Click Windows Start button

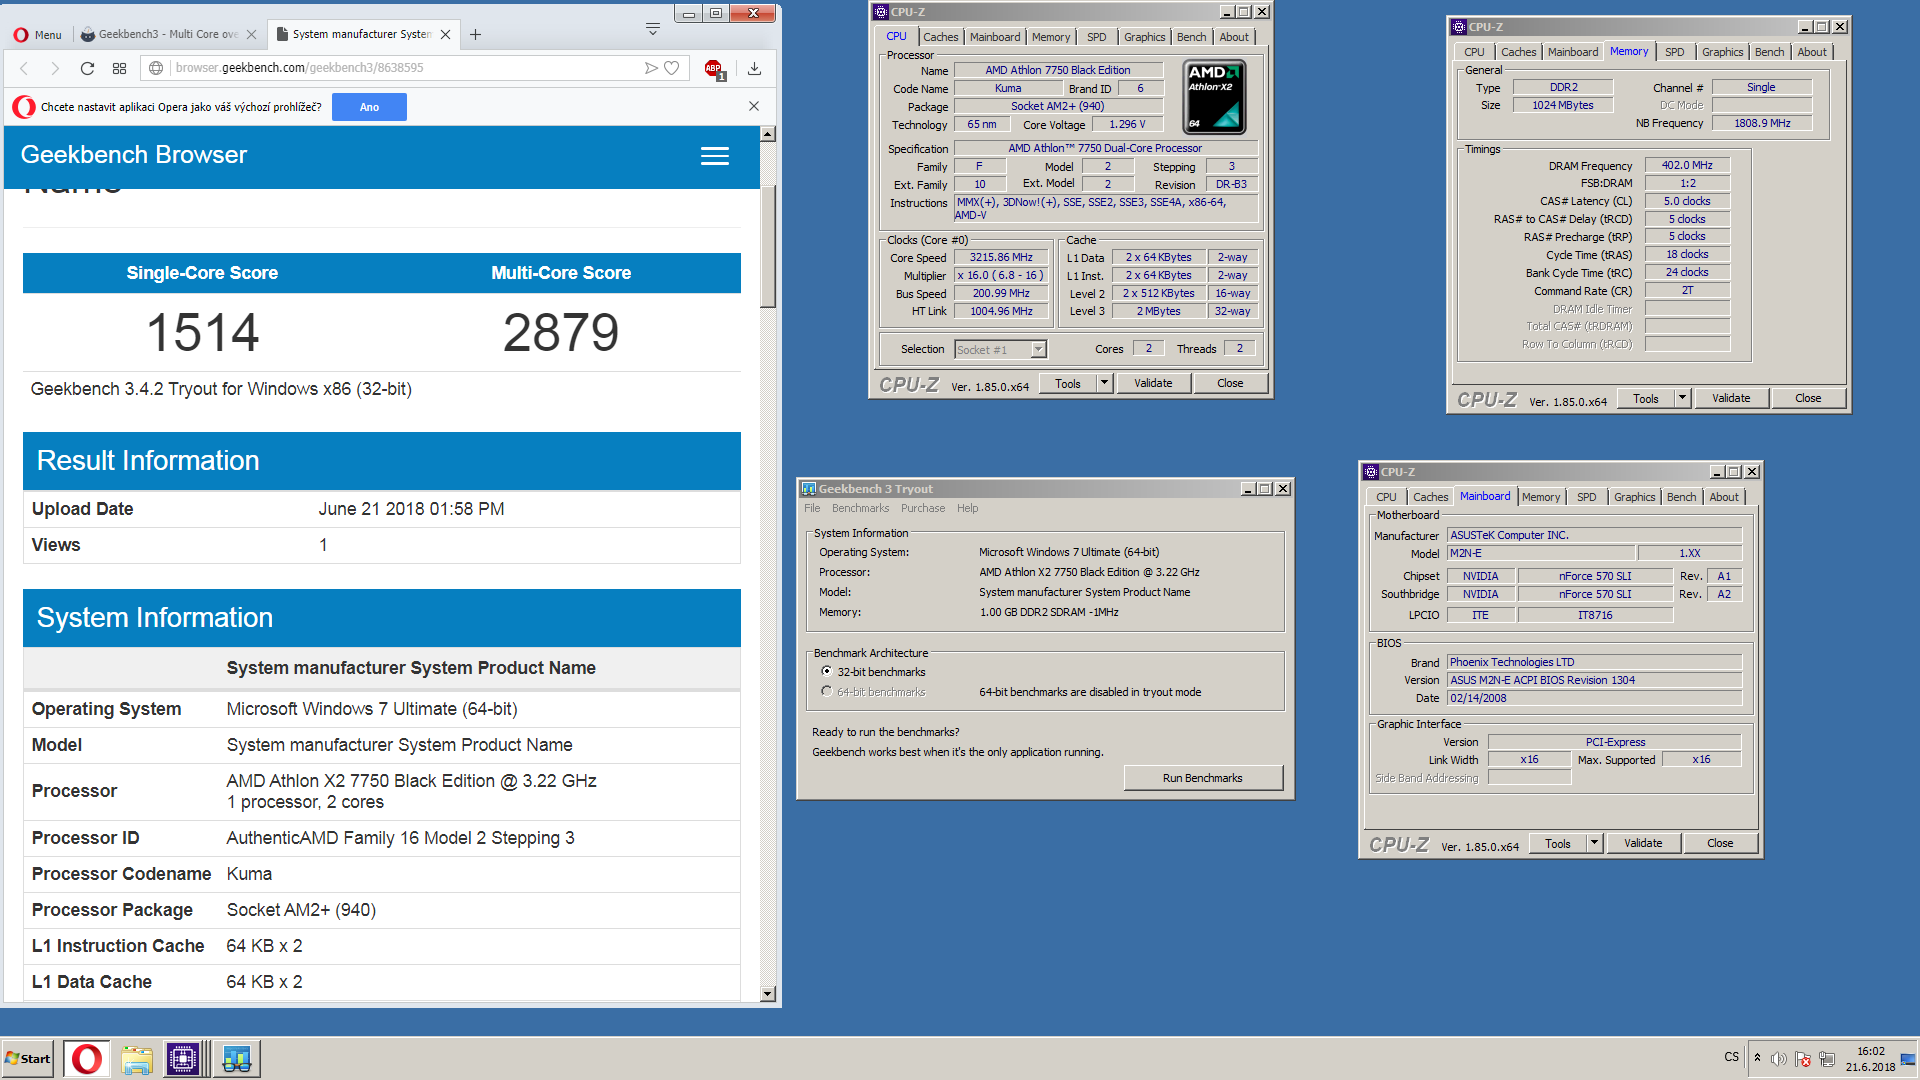pos(28,1058)
